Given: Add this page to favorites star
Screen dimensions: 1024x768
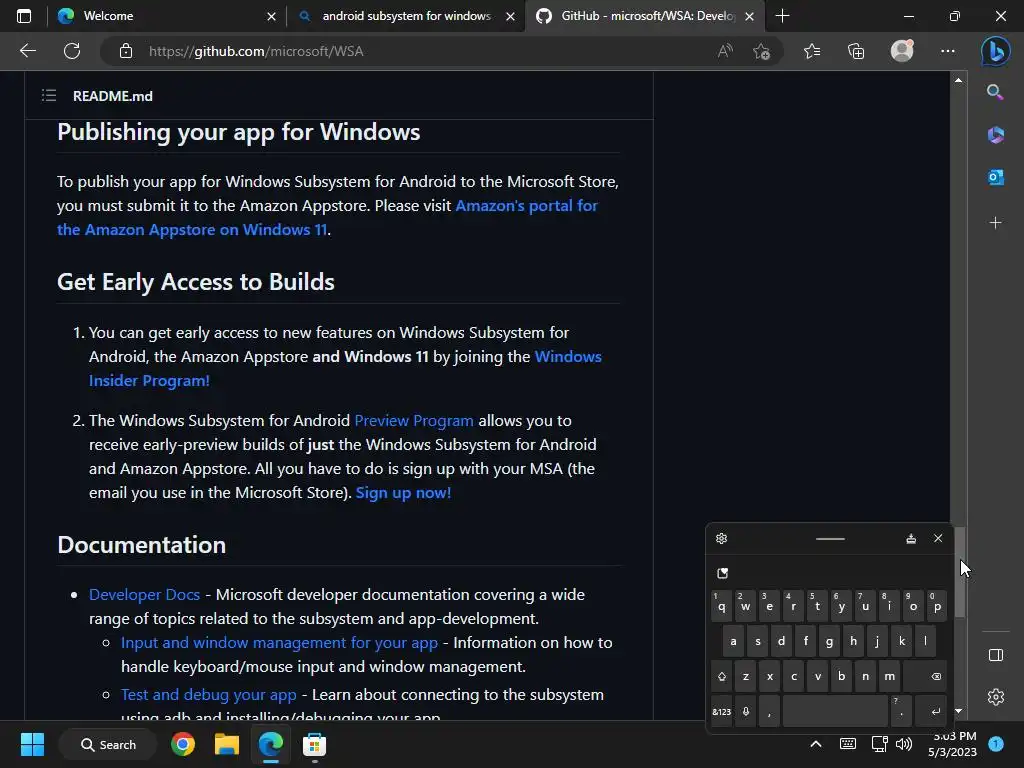Looking at the screenshot, I should (761, 51).
